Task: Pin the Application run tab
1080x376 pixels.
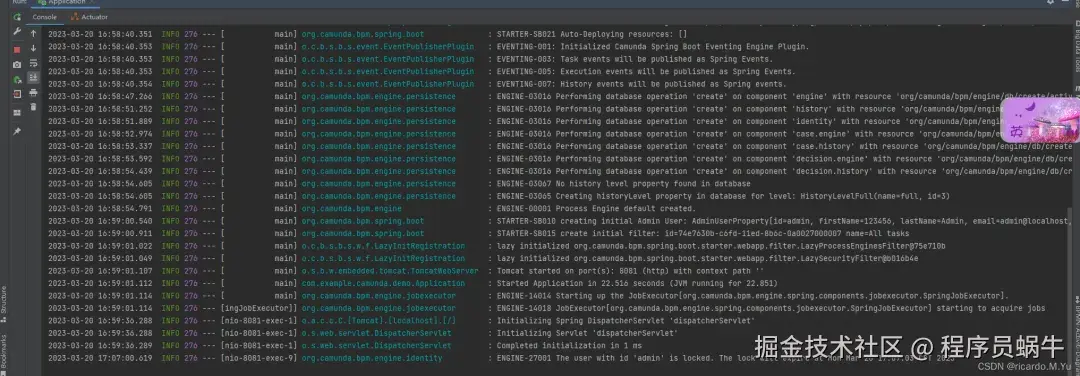Action: point(17,131)
